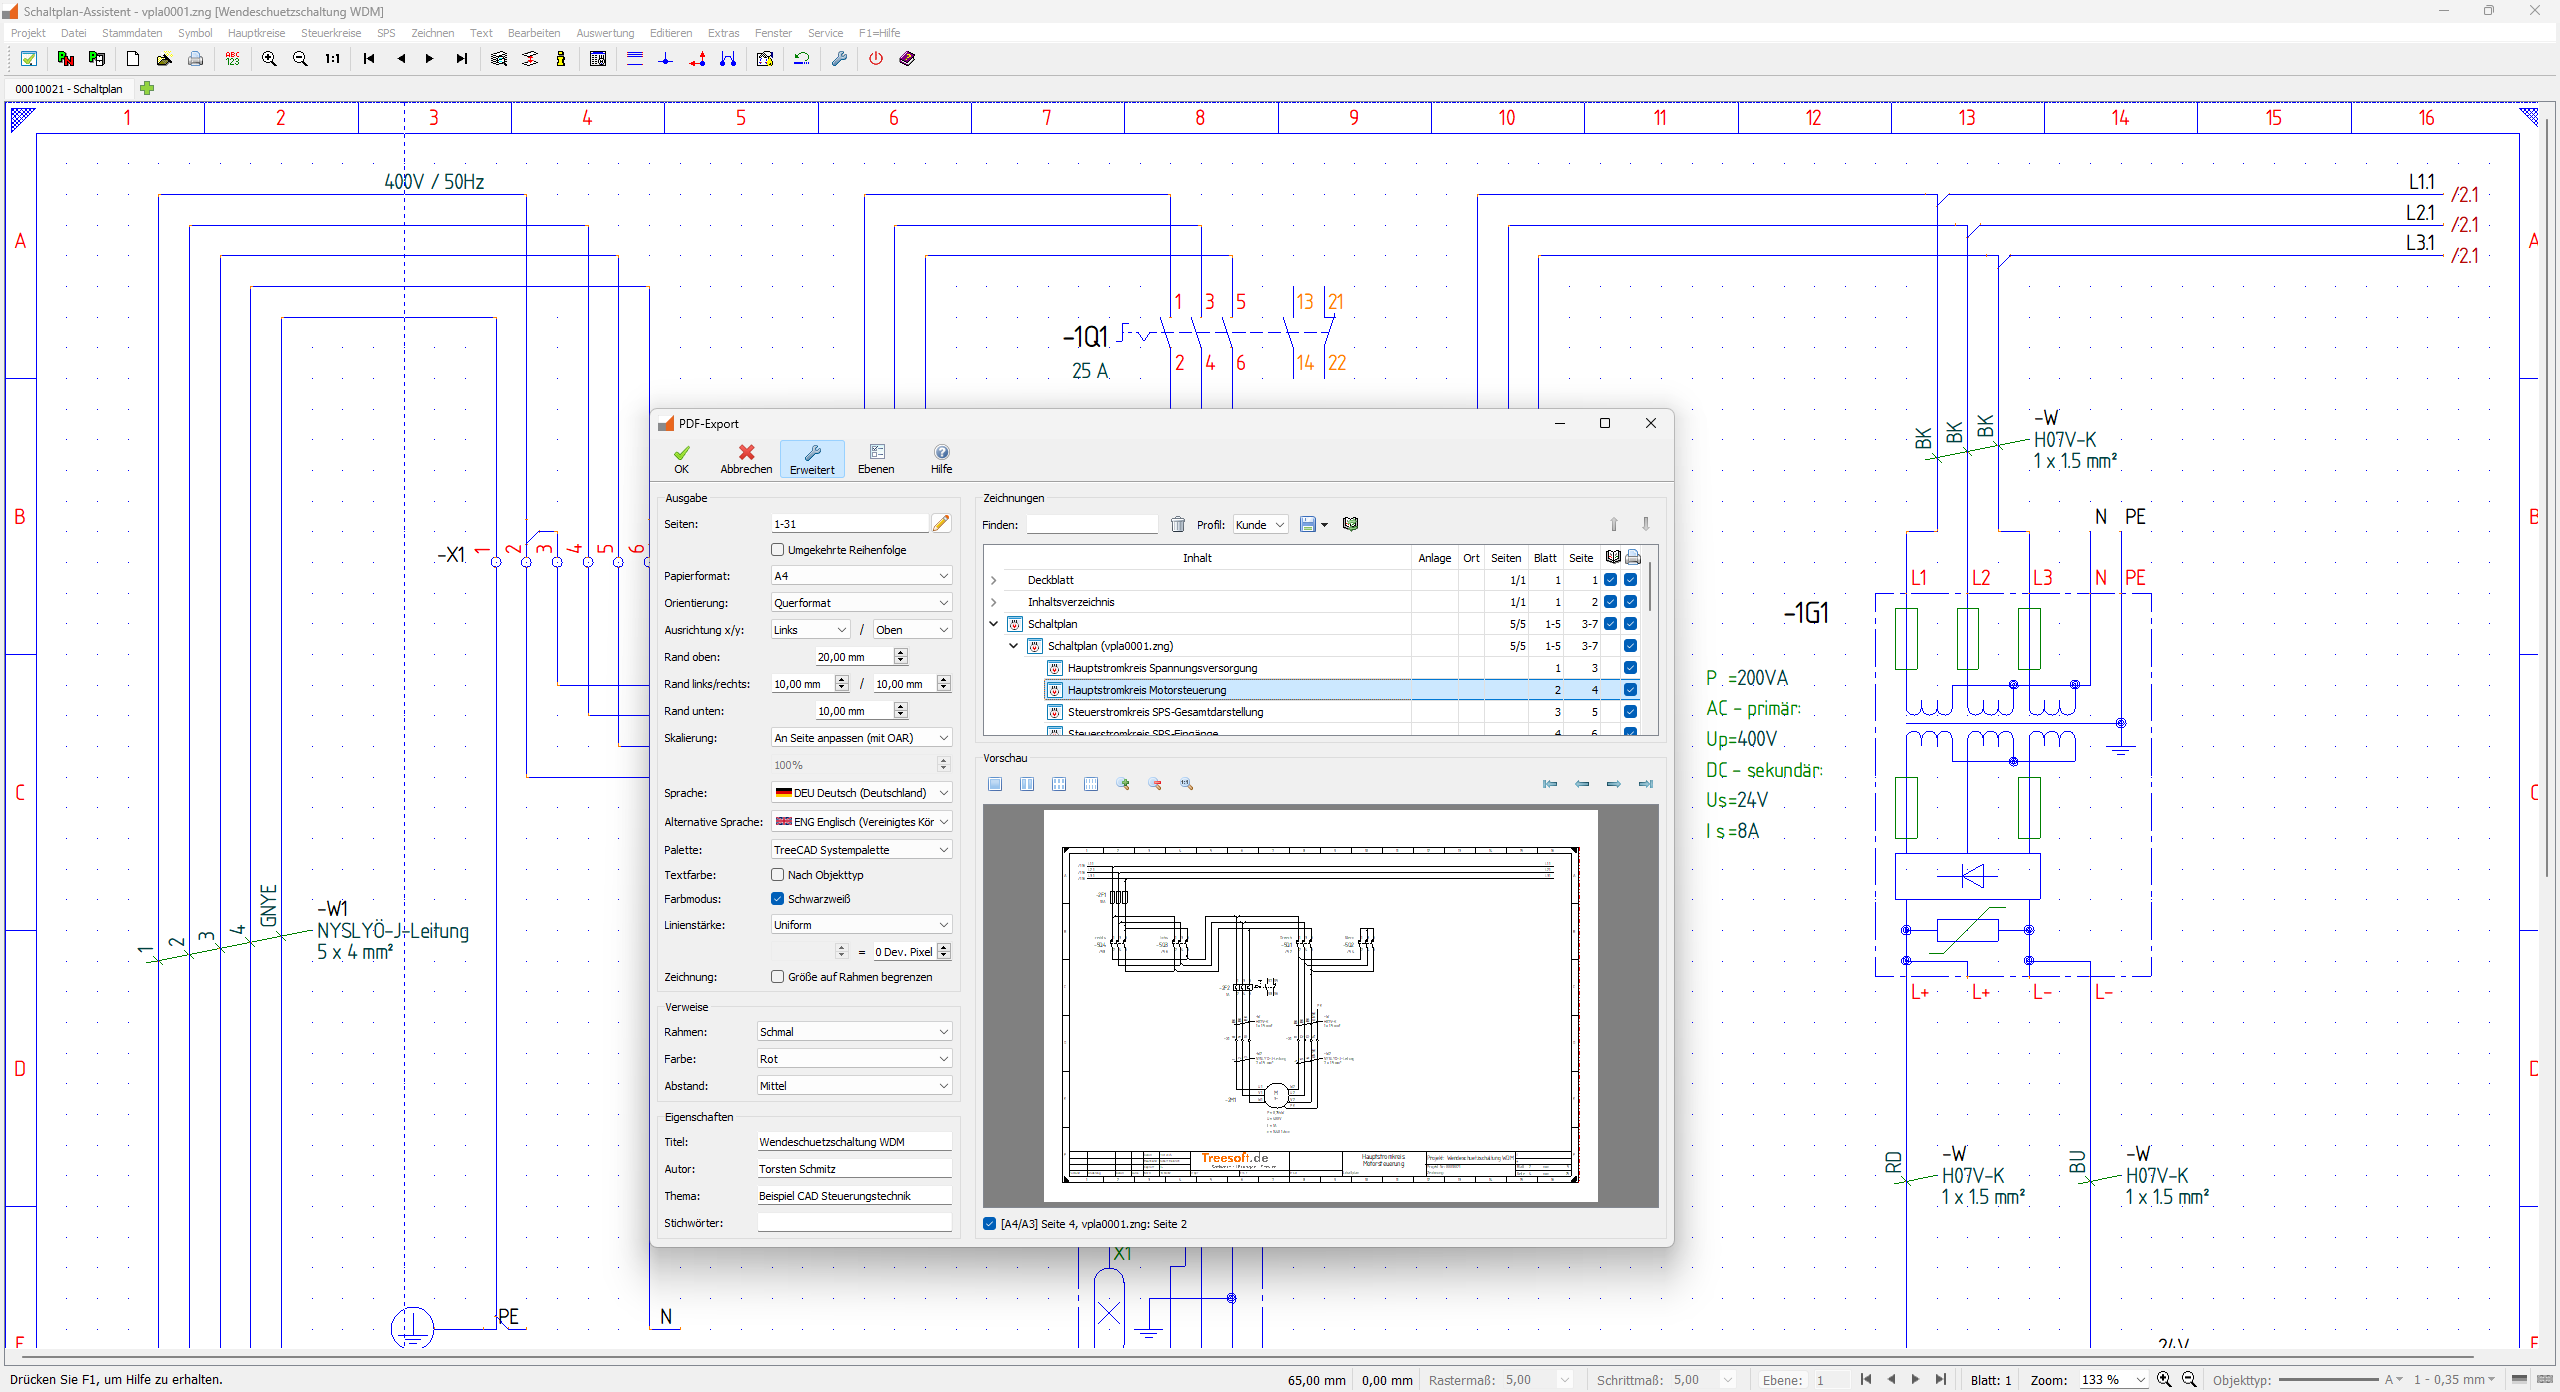This screenshot has width=2560, height=1392.
Task: Go to last preview page arrow
Action: coord(1645,784)
